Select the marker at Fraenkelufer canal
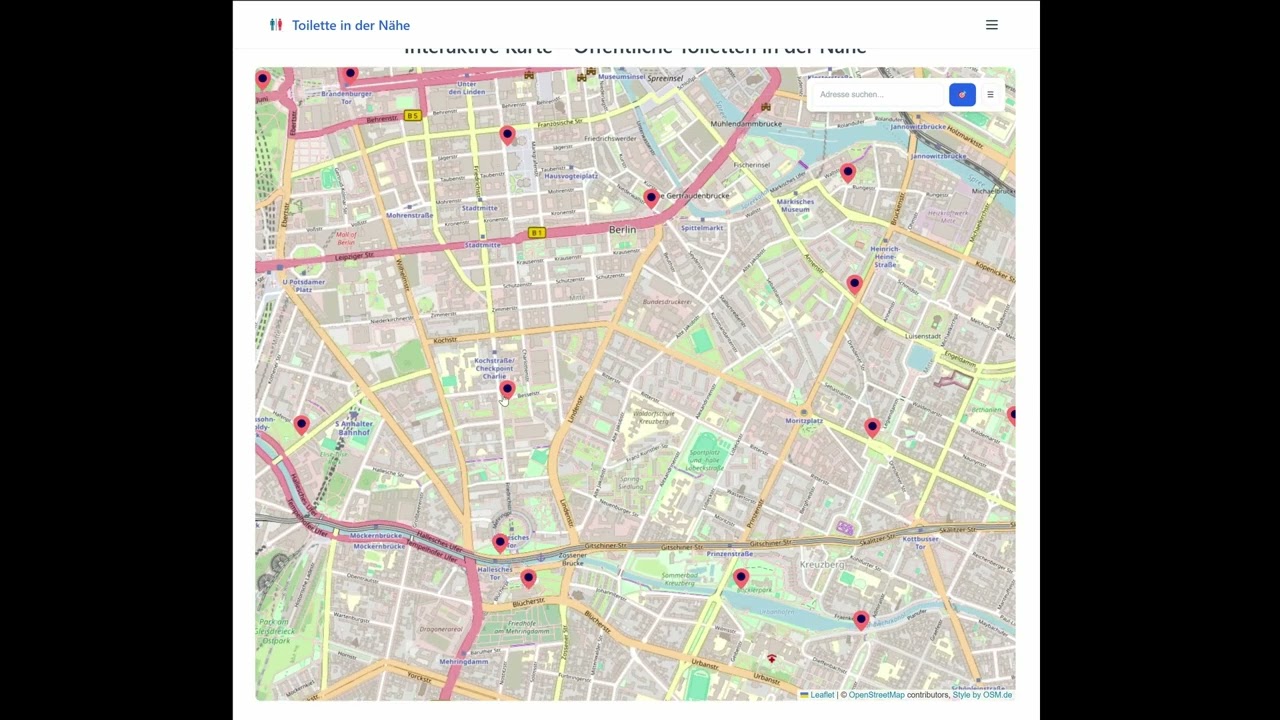Screen dimensions: 1280x720 861,620
